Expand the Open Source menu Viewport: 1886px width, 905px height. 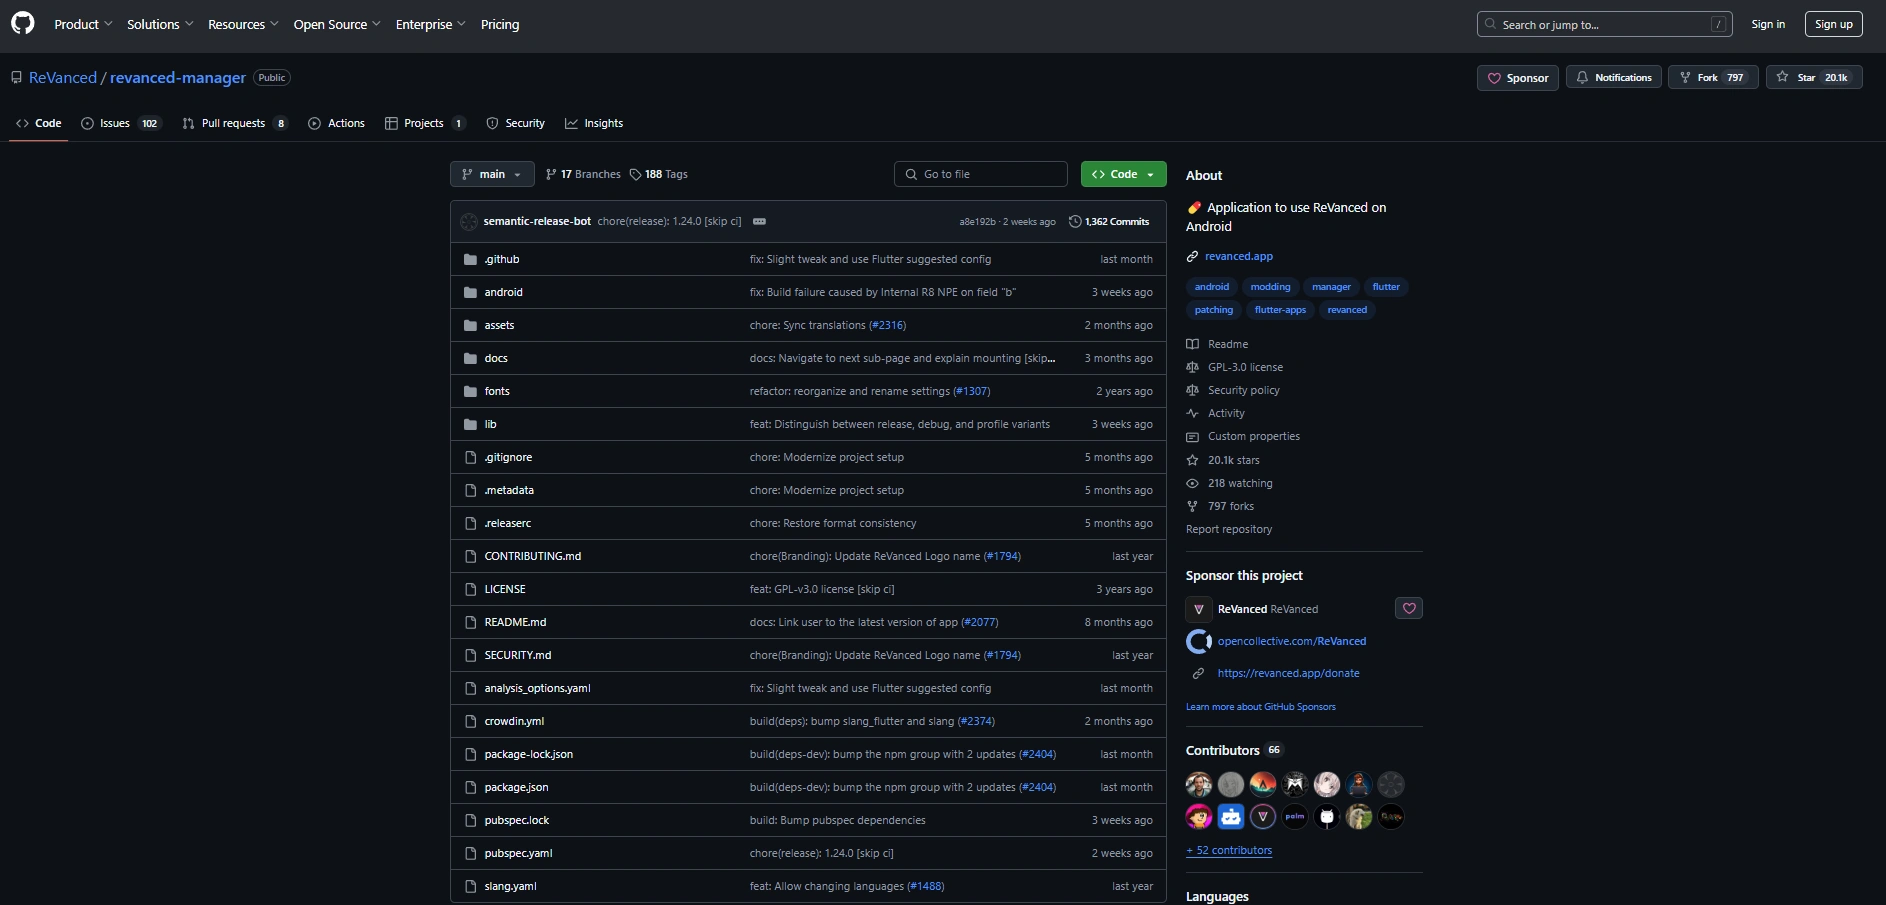pyautogui.click(x=337, y=24)
